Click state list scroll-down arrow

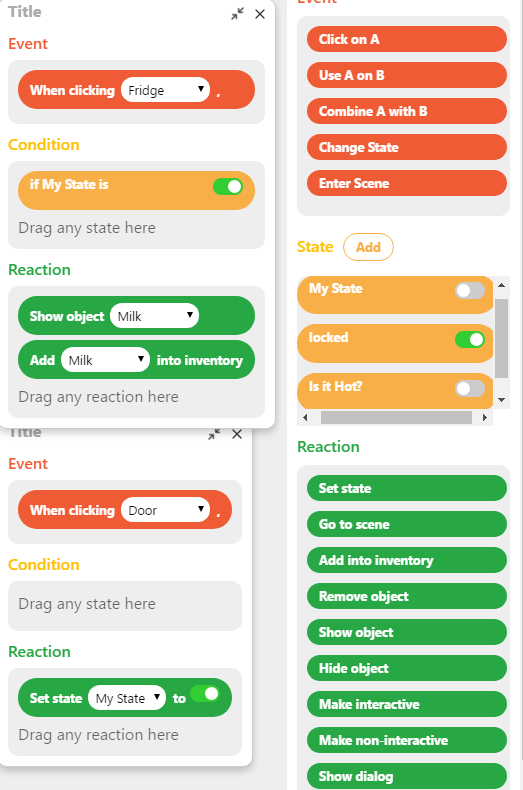pos(501,400)
